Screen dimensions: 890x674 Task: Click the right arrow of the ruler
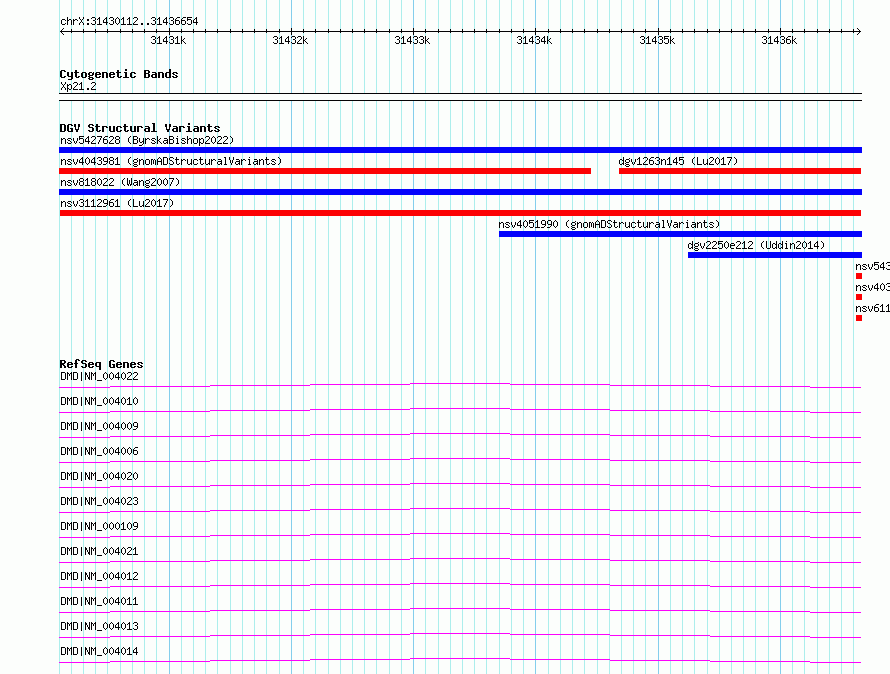(858, 31)
